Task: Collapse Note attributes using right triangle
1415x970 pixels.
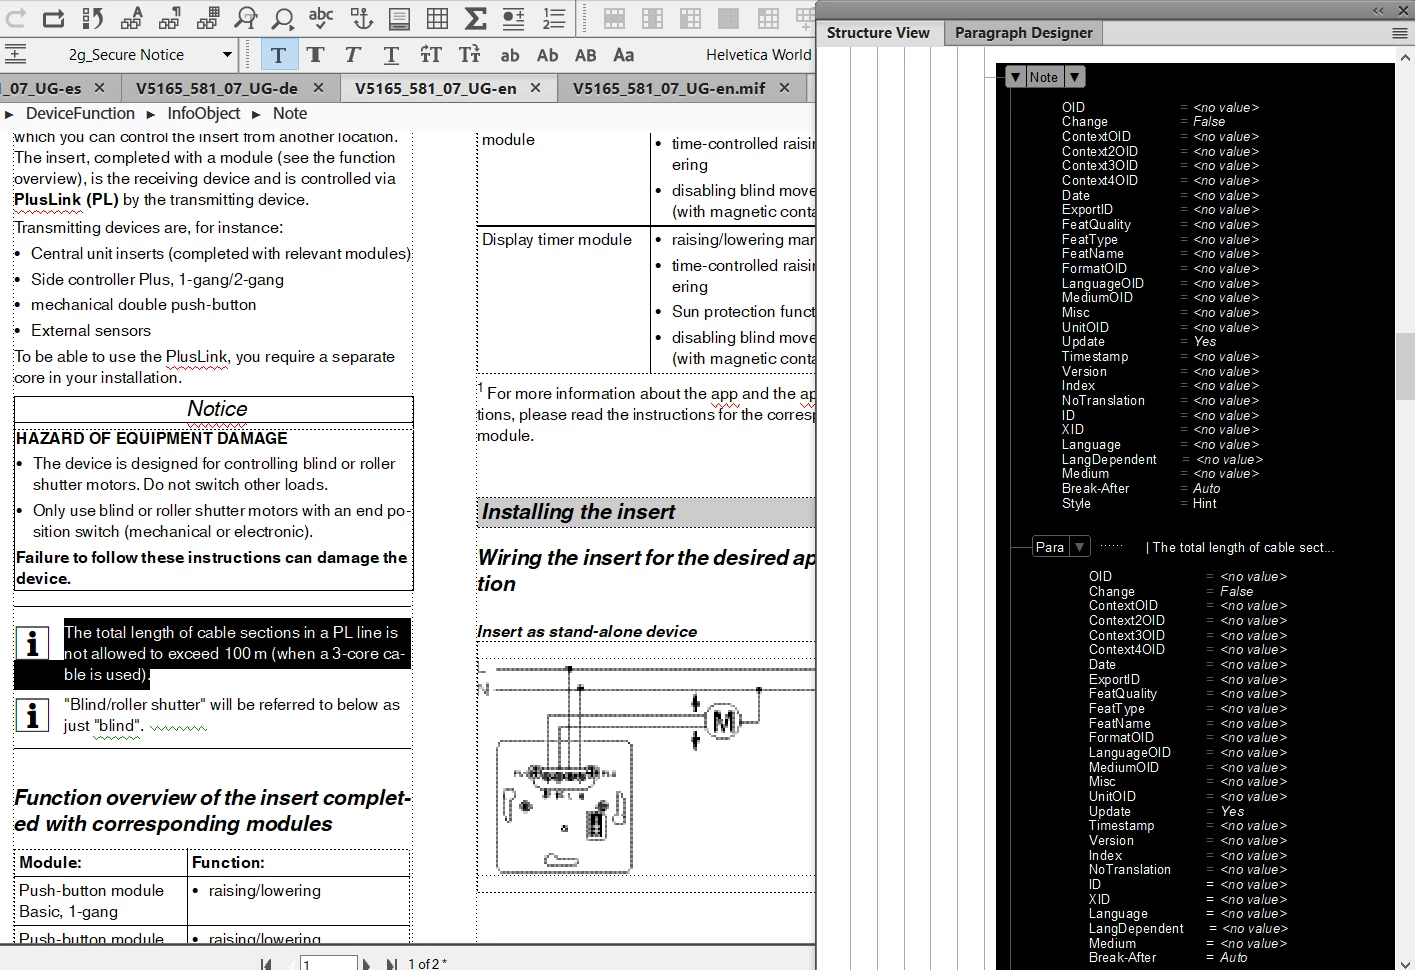Action: 1074,77
